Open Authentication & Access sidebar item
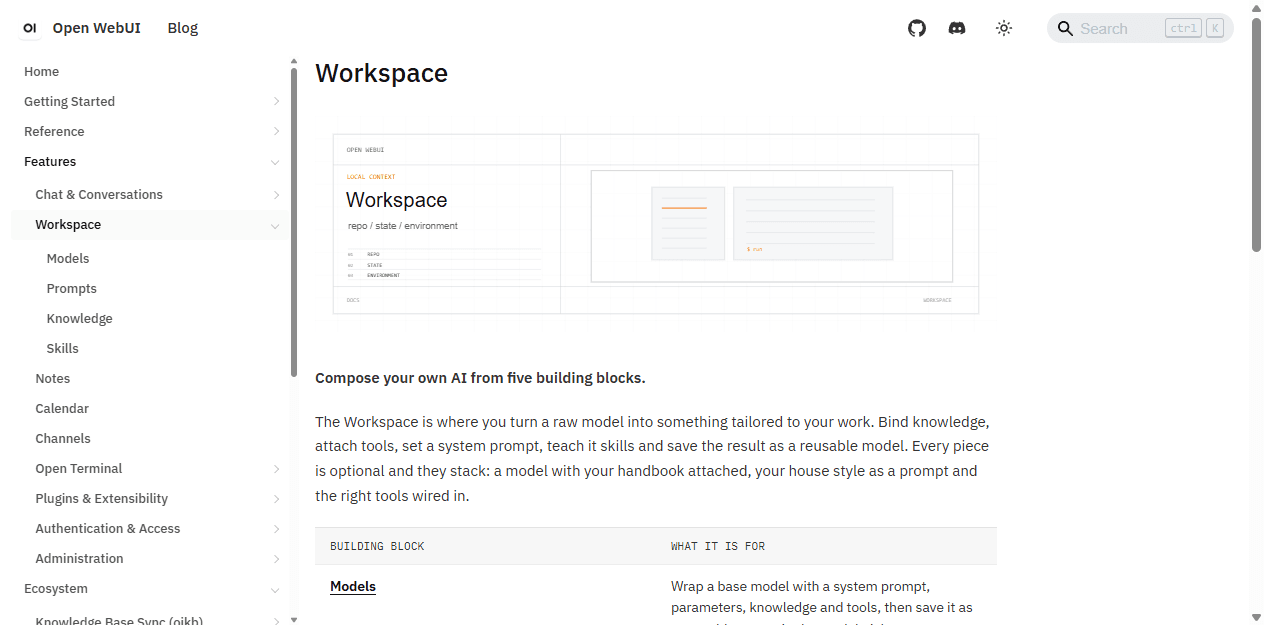The width and height of the screenshot is (1264, 625). pyautogui.click(x=108, y=529)
